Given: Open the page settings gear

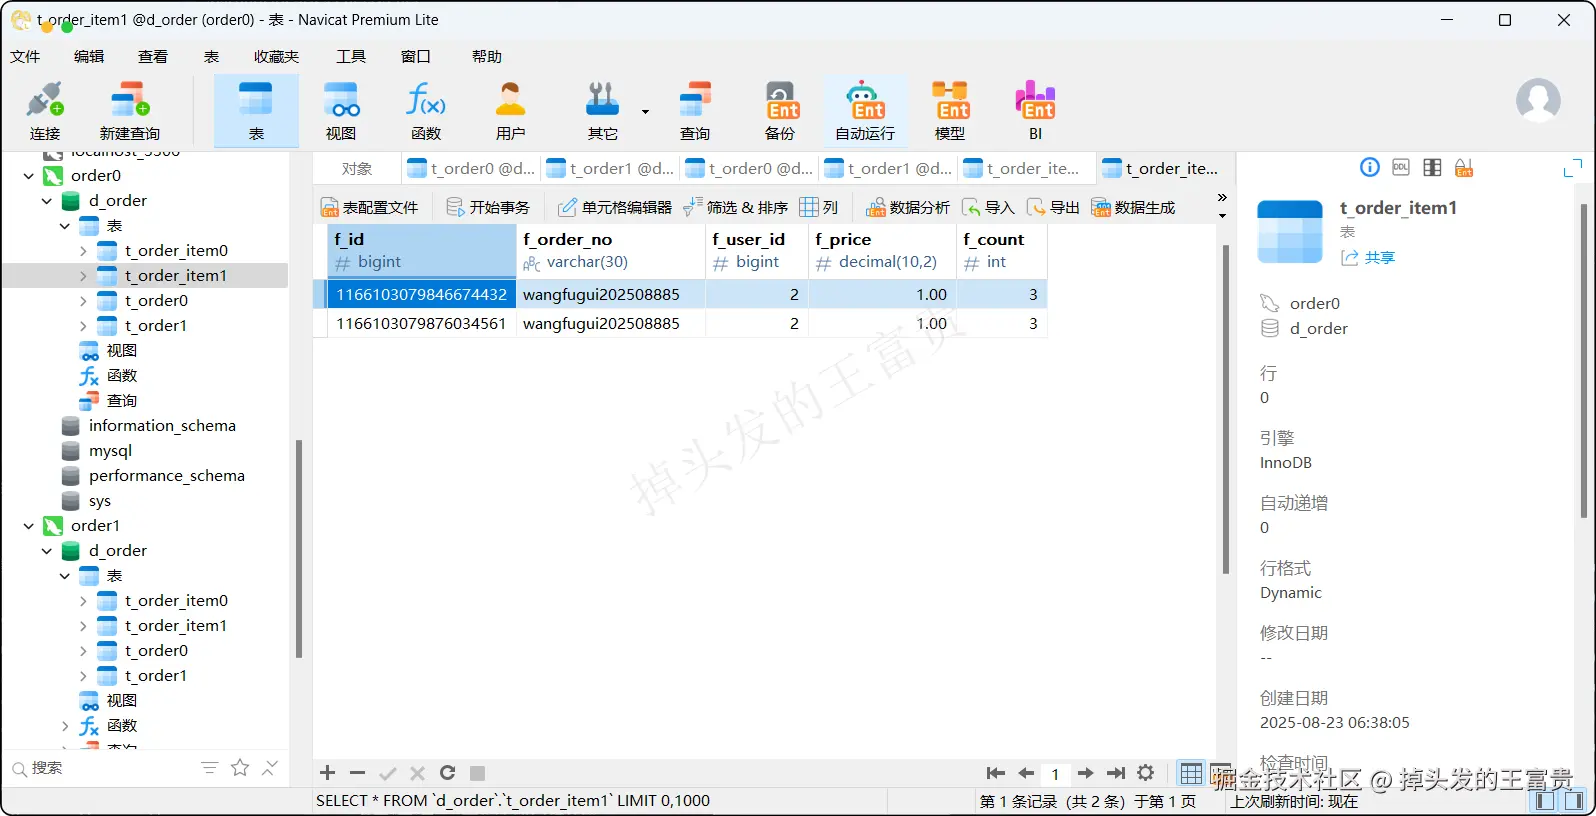Looking at the screenshot, I should [x=1146, y=773].
